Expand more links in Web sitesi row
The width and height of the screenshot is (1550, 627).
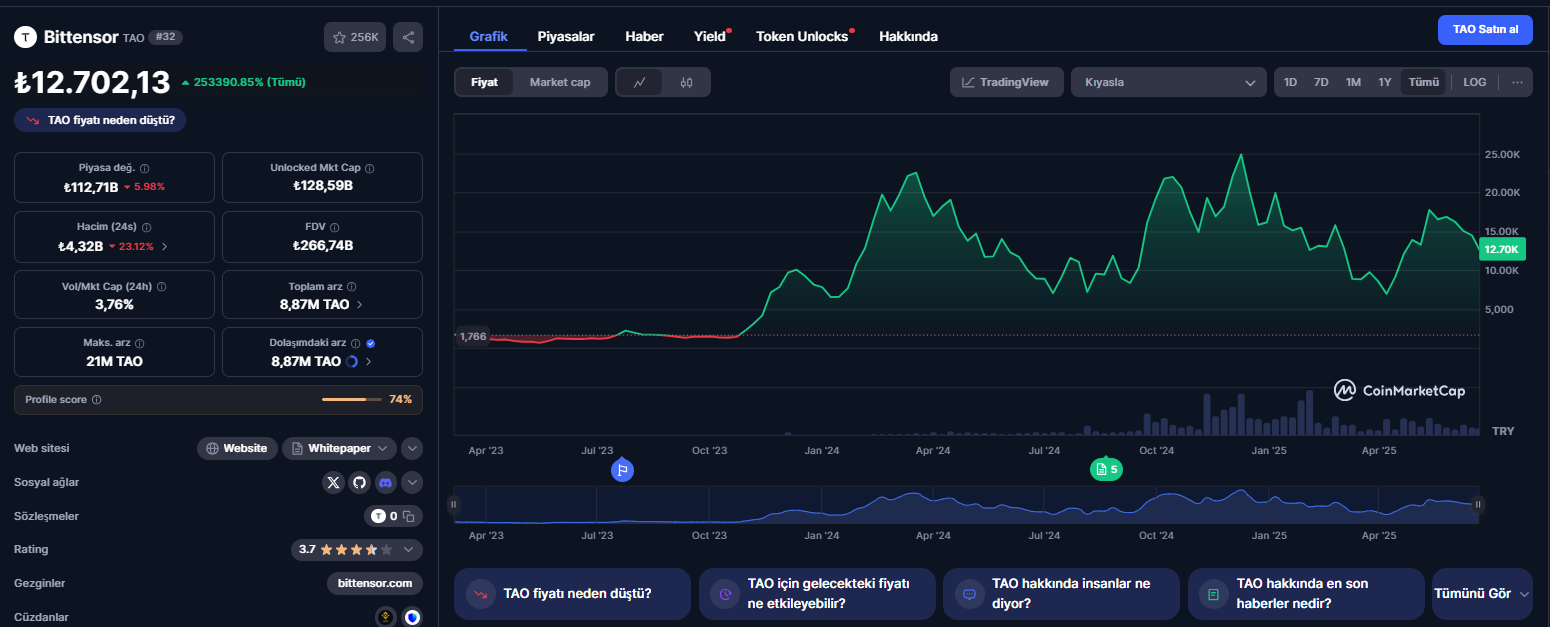(x=412, y=448)
